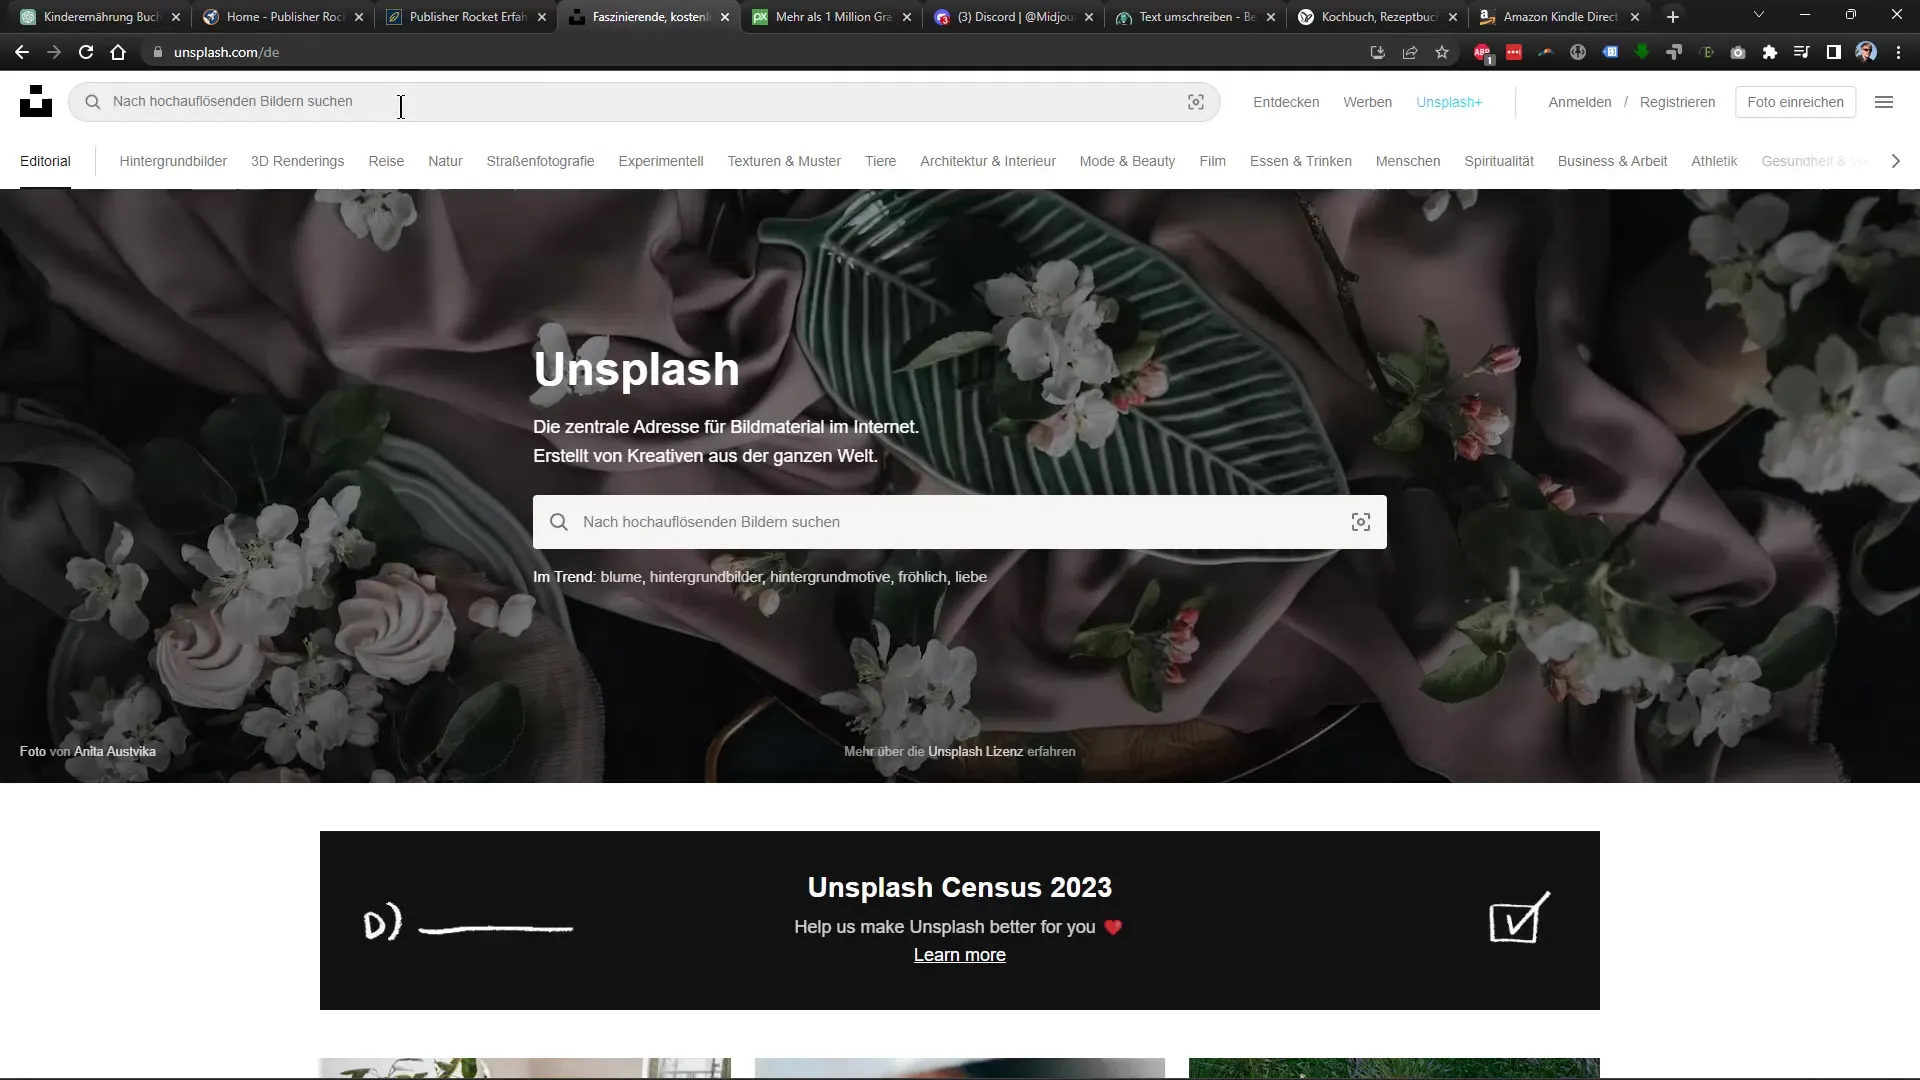The width and height of the screenshot is (1920, 1080).
Task: Select the Natur category
Action: [x=445, y=161]
